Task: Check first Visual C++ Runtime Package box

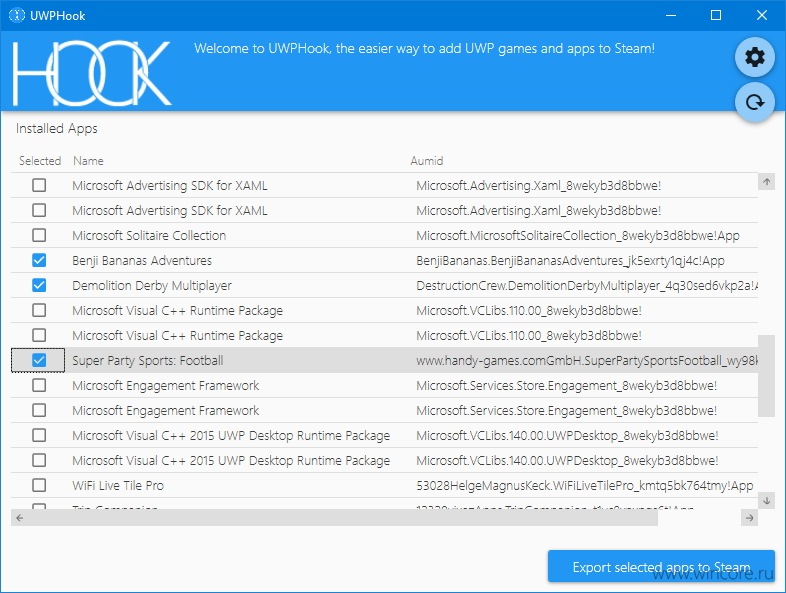Action: click(x=39, y=310)
